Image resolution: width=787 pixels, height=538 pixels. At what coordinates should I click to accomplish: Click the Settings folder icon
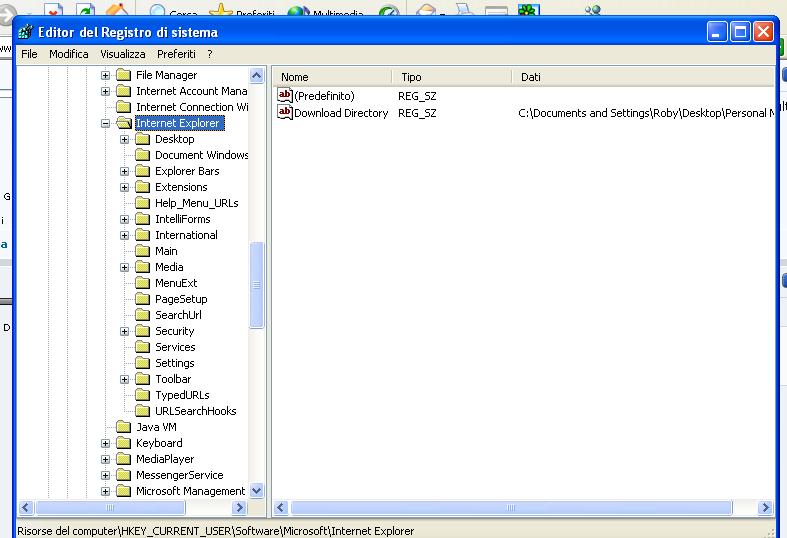pos(143,363)
